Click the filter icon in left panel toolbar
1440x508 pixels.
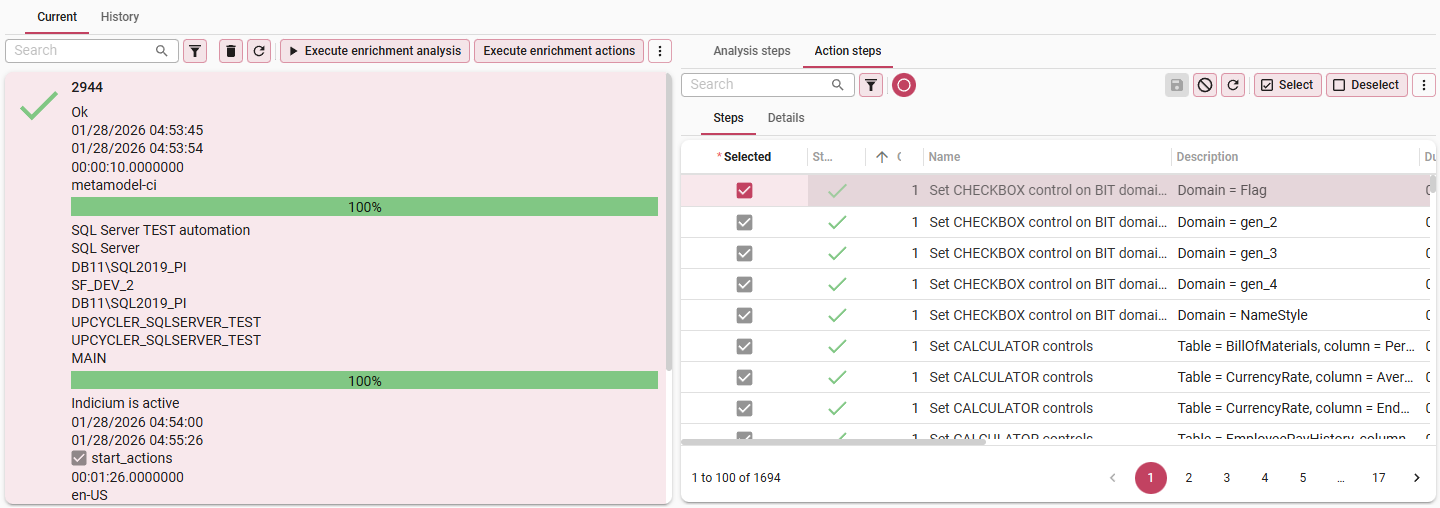pos(195,51)
